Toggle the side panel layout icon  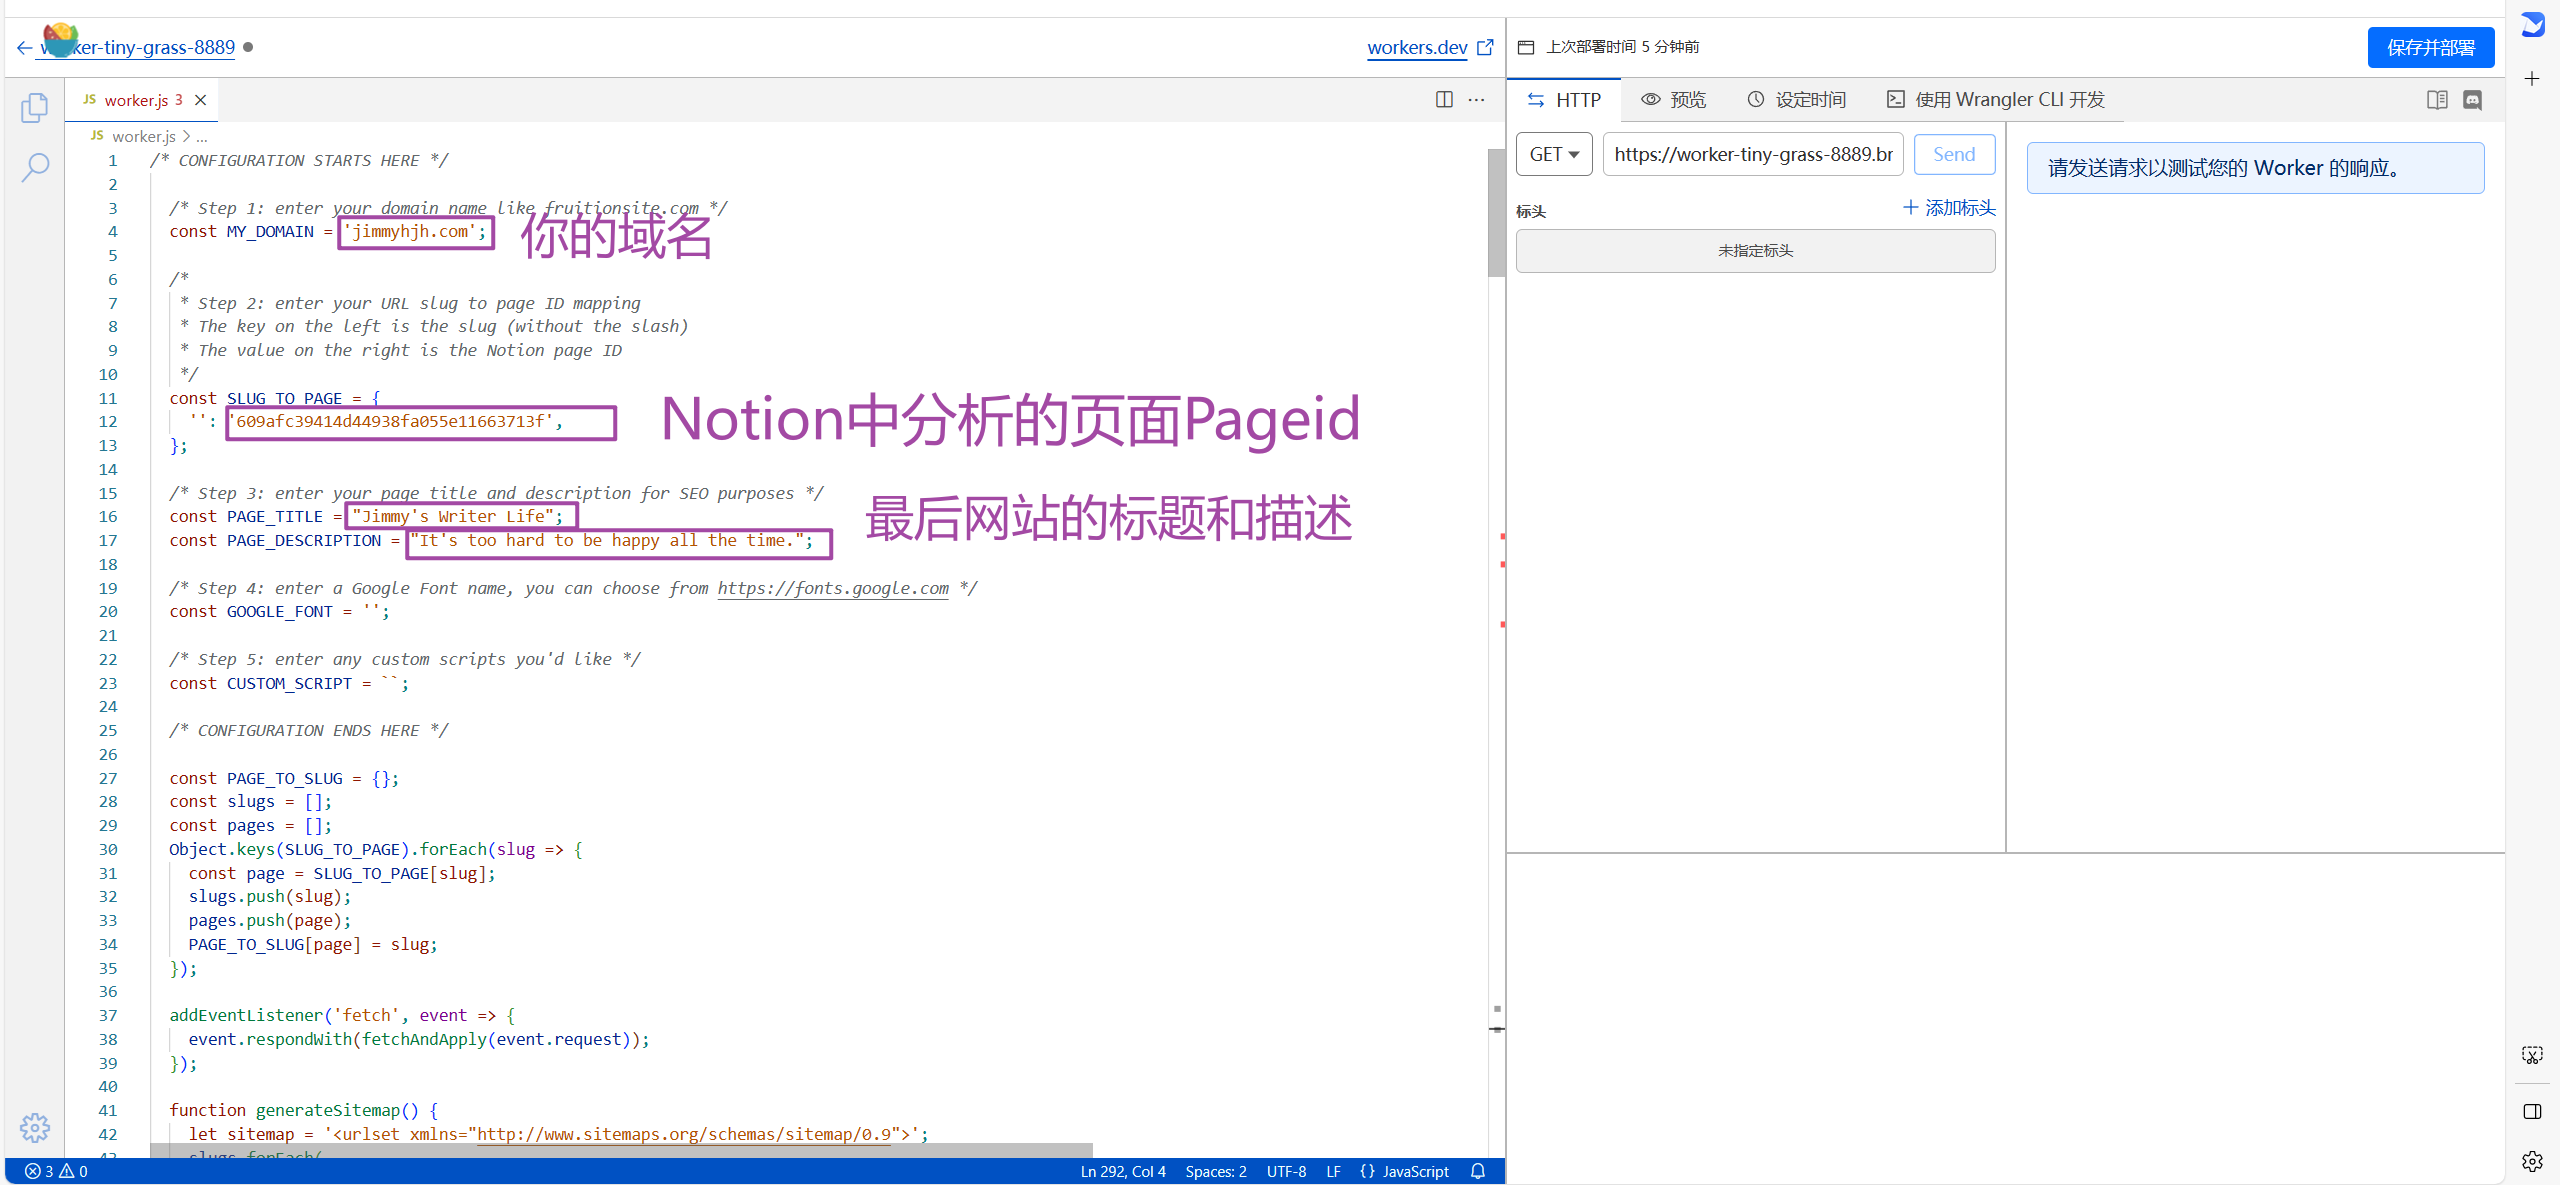tap(2532, 1111)
